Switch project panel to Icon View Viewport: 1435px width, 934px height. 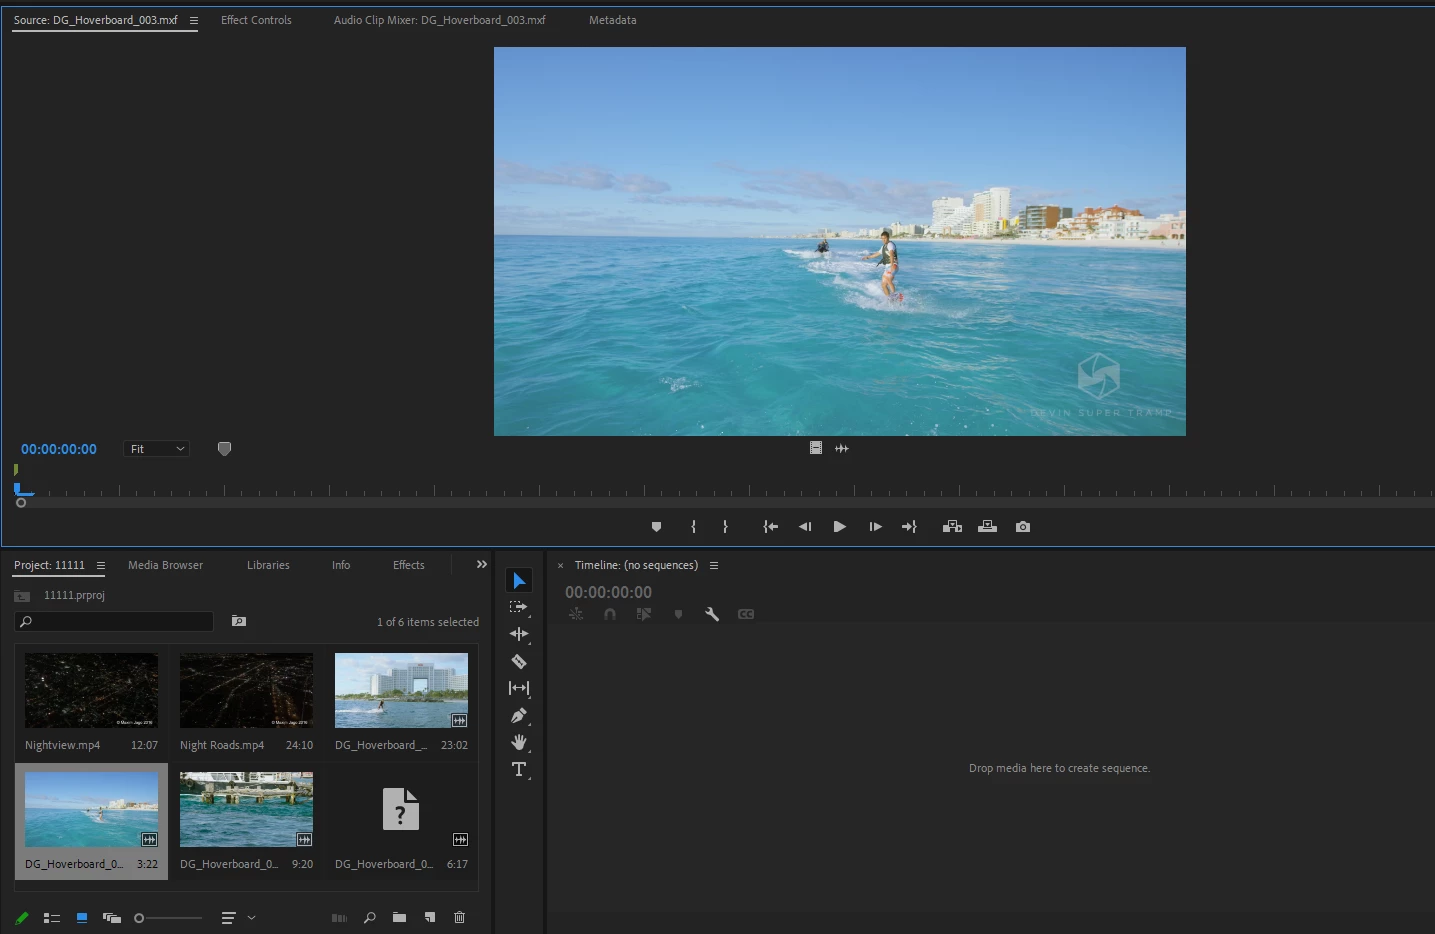tap(82, 918)
